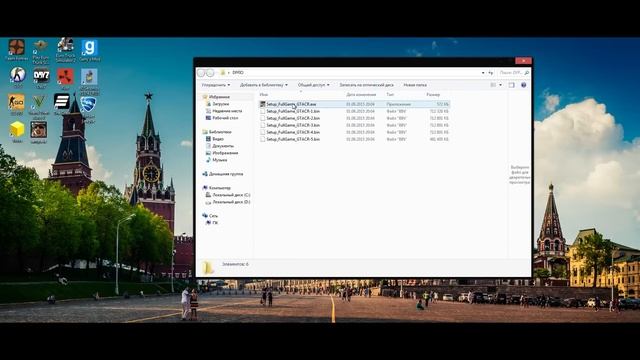640x360 pixels.
Task: Click the folder icon in address bar
Action: pyautogui.click(x=222, y=72)
